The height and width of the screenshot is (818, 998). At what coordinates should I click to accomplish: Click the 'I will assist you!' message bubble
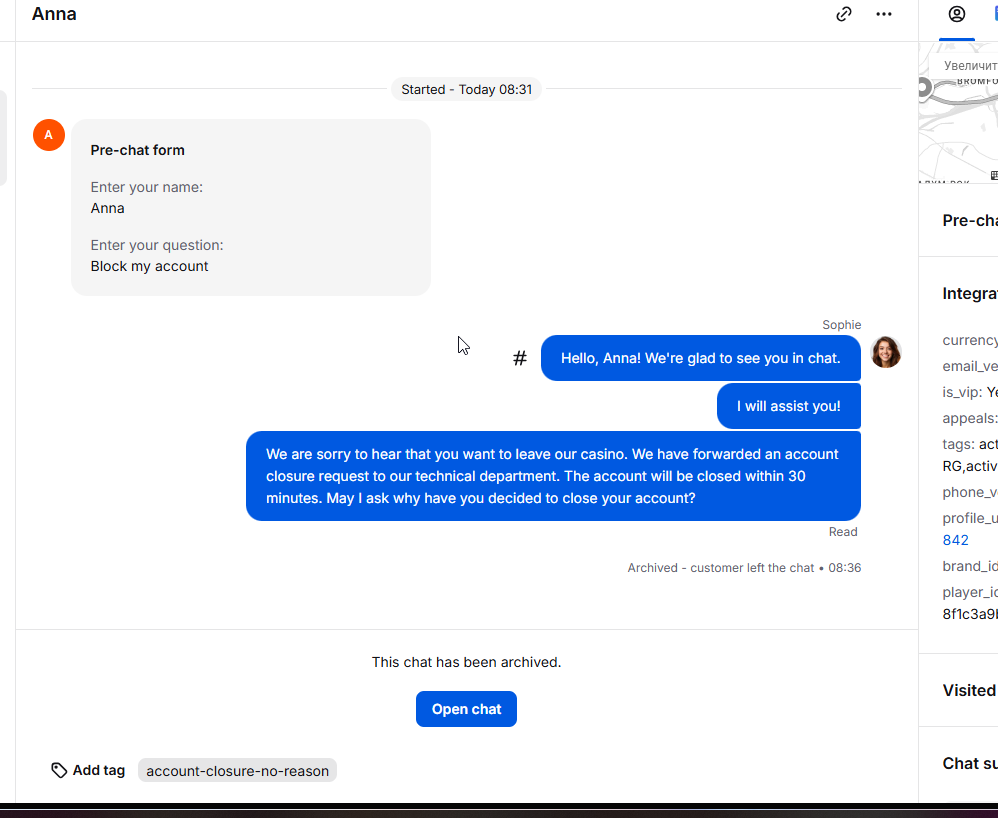[x=789, y=406]
